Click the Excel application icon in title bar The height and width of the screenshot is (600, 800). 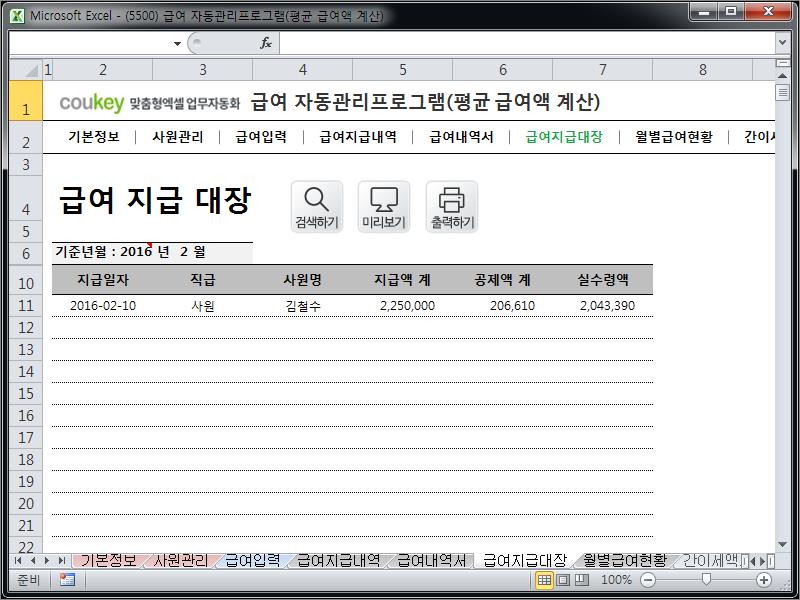click(x=17, y=16)
